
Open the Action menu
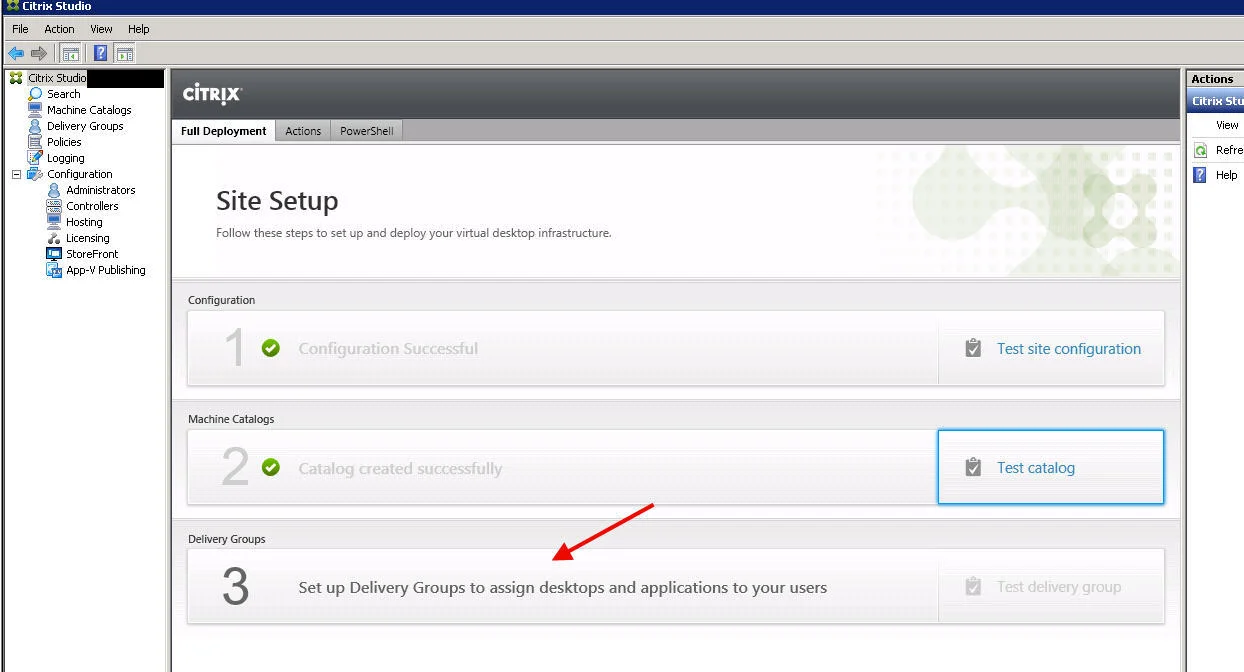coord(59,29)
